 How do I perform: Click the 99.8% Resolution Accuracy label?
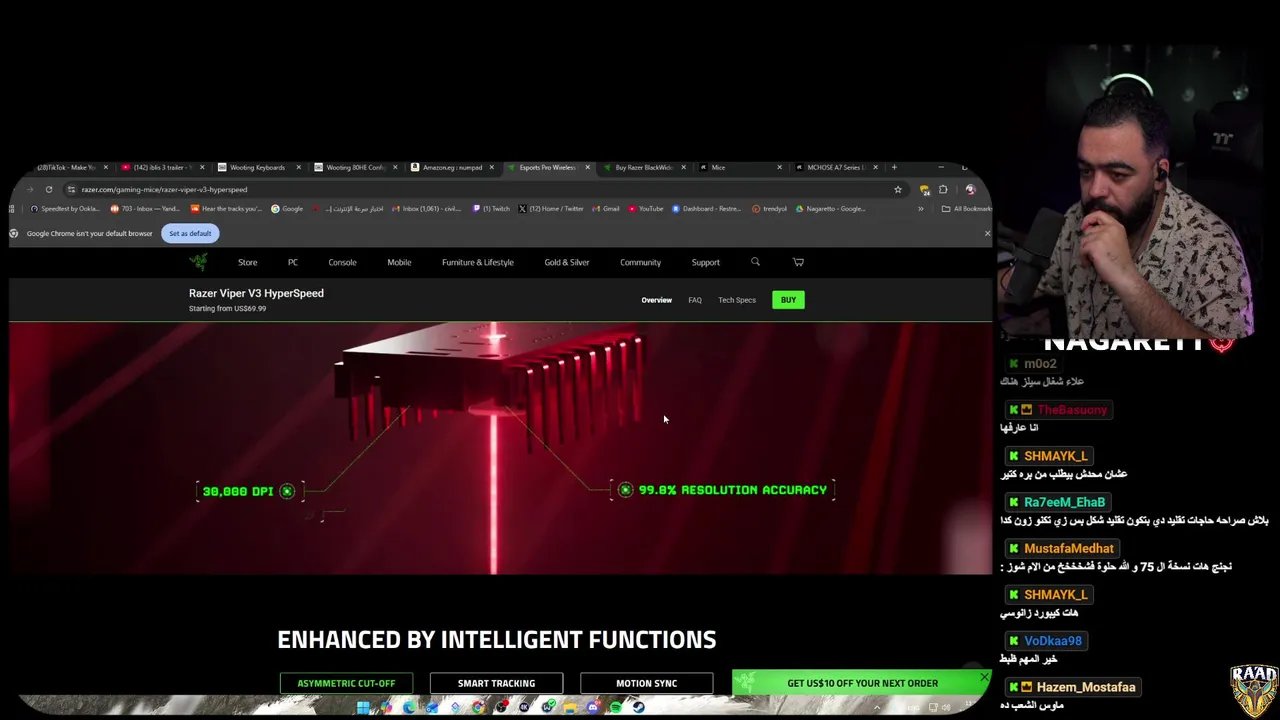733,490
